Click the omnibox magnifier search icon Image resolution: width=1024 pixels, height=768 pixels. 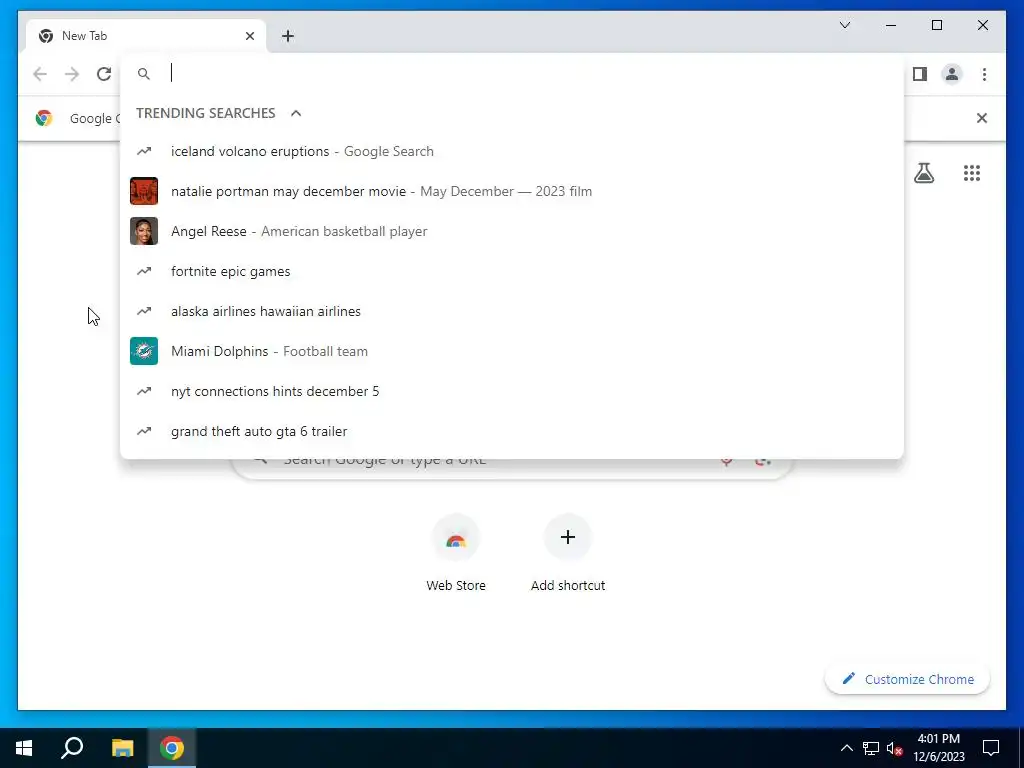144,74
